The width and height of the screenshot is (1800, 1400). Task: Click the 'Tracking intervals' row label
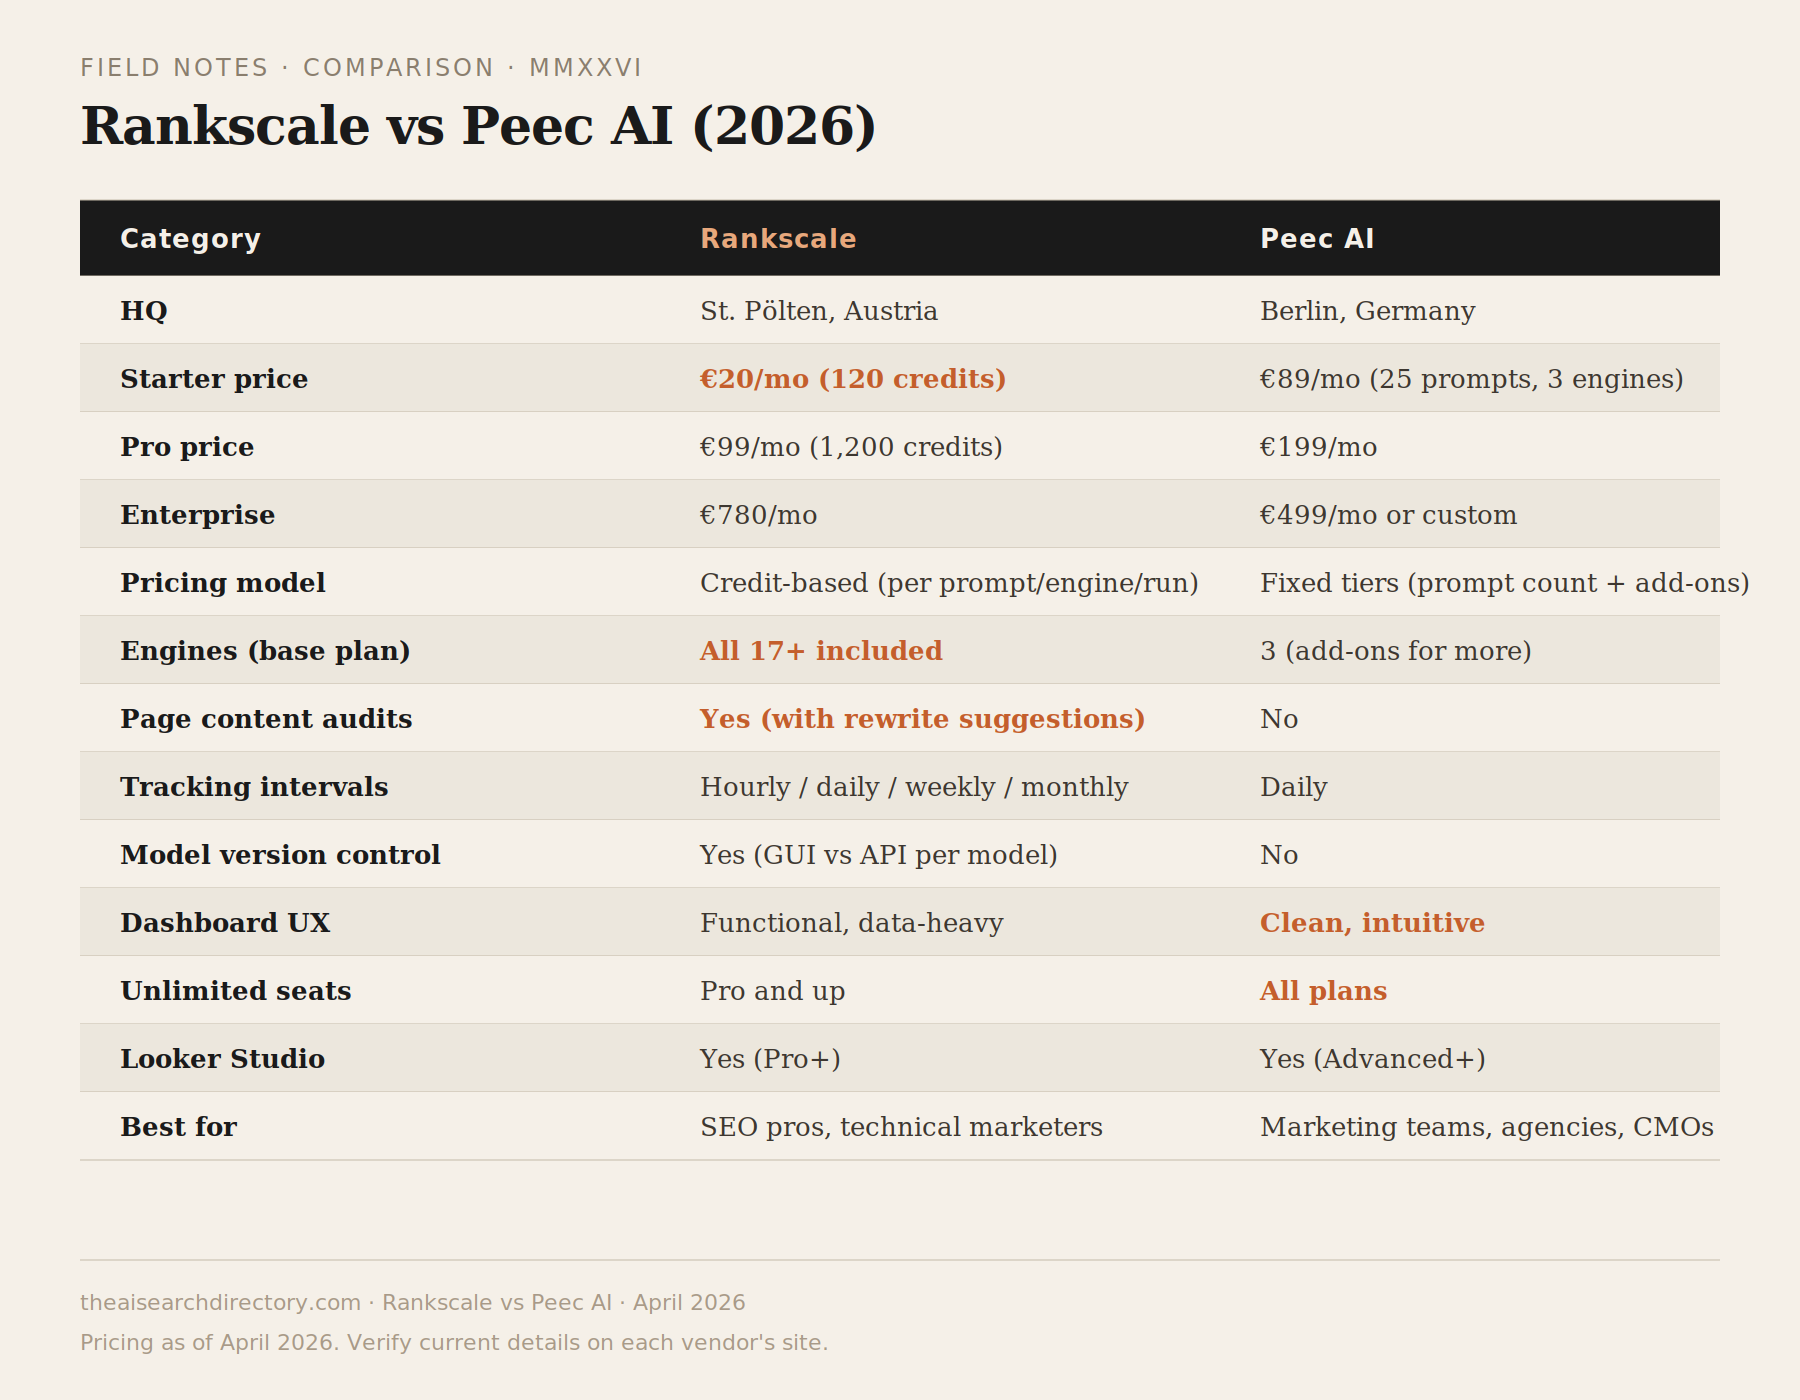pos(254,787)
